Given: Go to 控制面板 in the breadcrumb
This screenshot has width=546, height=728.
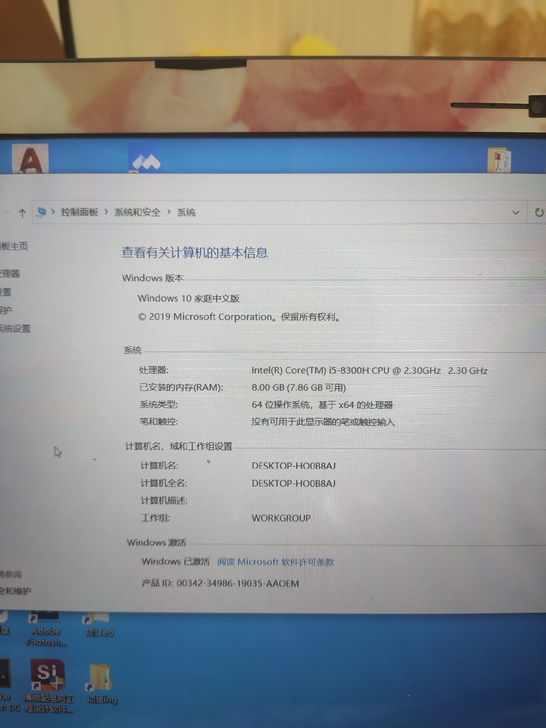Looking at the screenshot, I should tap(79, 212).
